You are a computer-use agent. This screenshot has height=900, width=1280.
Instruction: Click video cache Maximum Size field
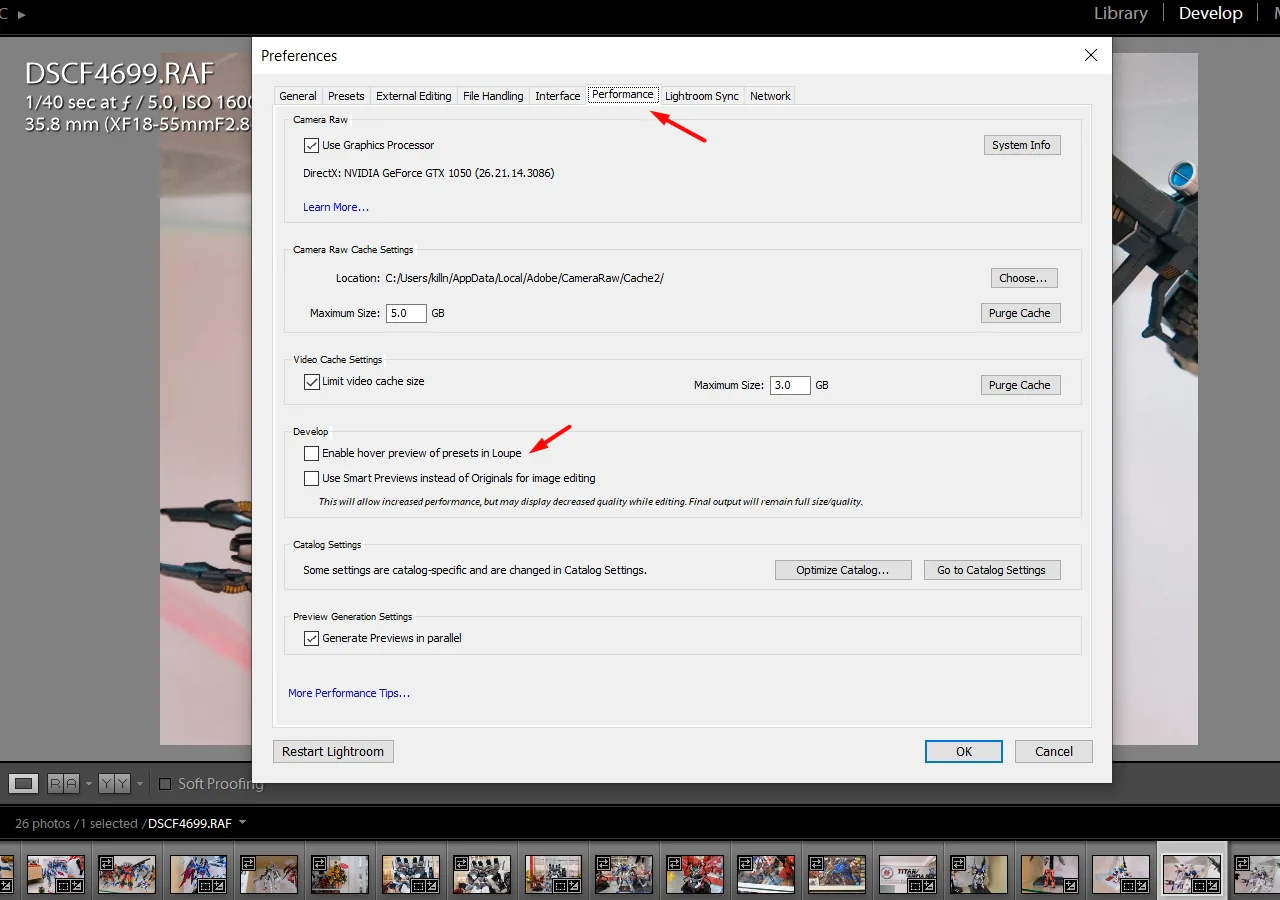pyautogui.click(x=790, y=385)
